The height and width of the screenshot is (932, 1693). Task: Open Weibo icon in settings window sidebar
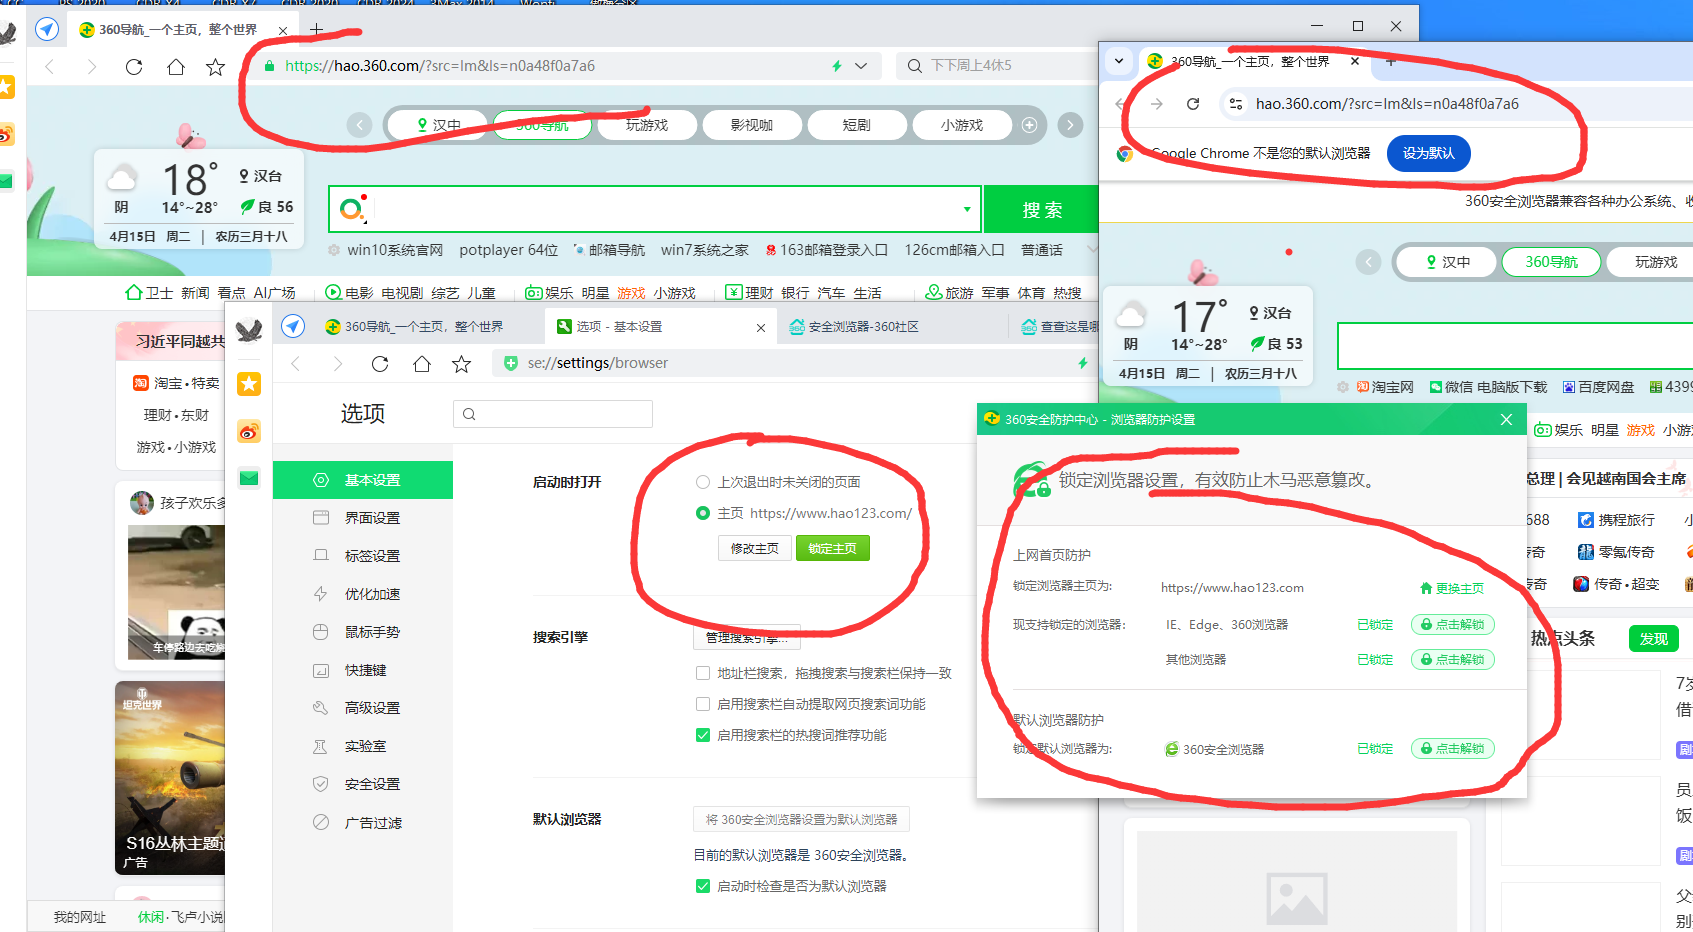coord(249,432)
